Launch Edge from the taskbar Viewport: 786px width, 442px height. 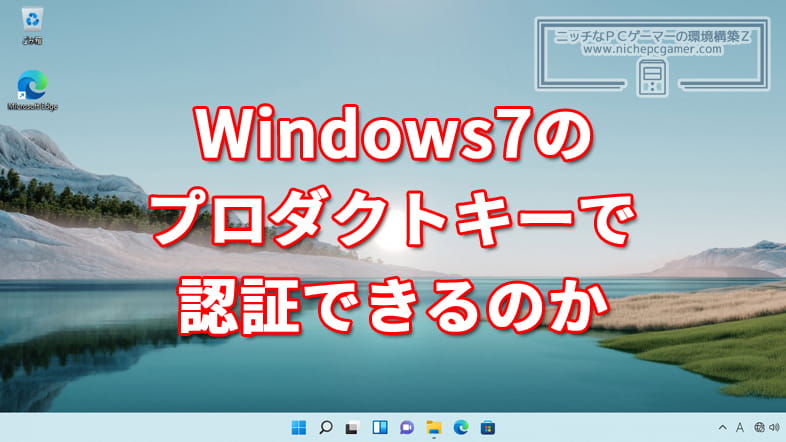pos(461,427)
